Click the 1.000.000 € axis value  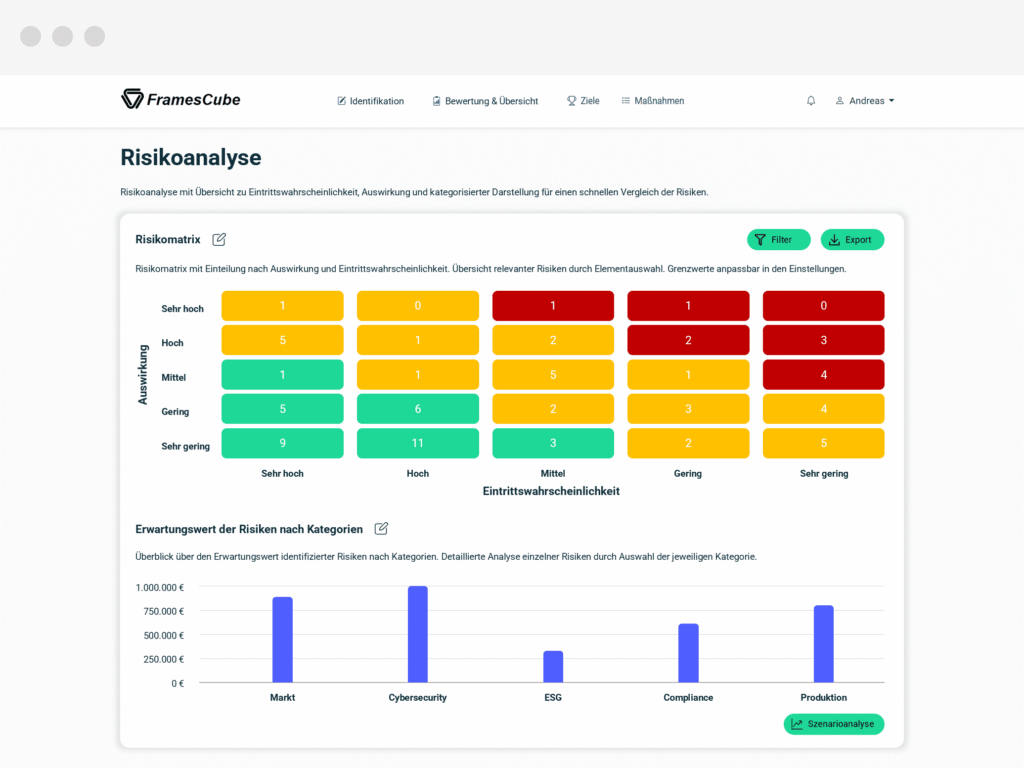(x=160, y=588)
